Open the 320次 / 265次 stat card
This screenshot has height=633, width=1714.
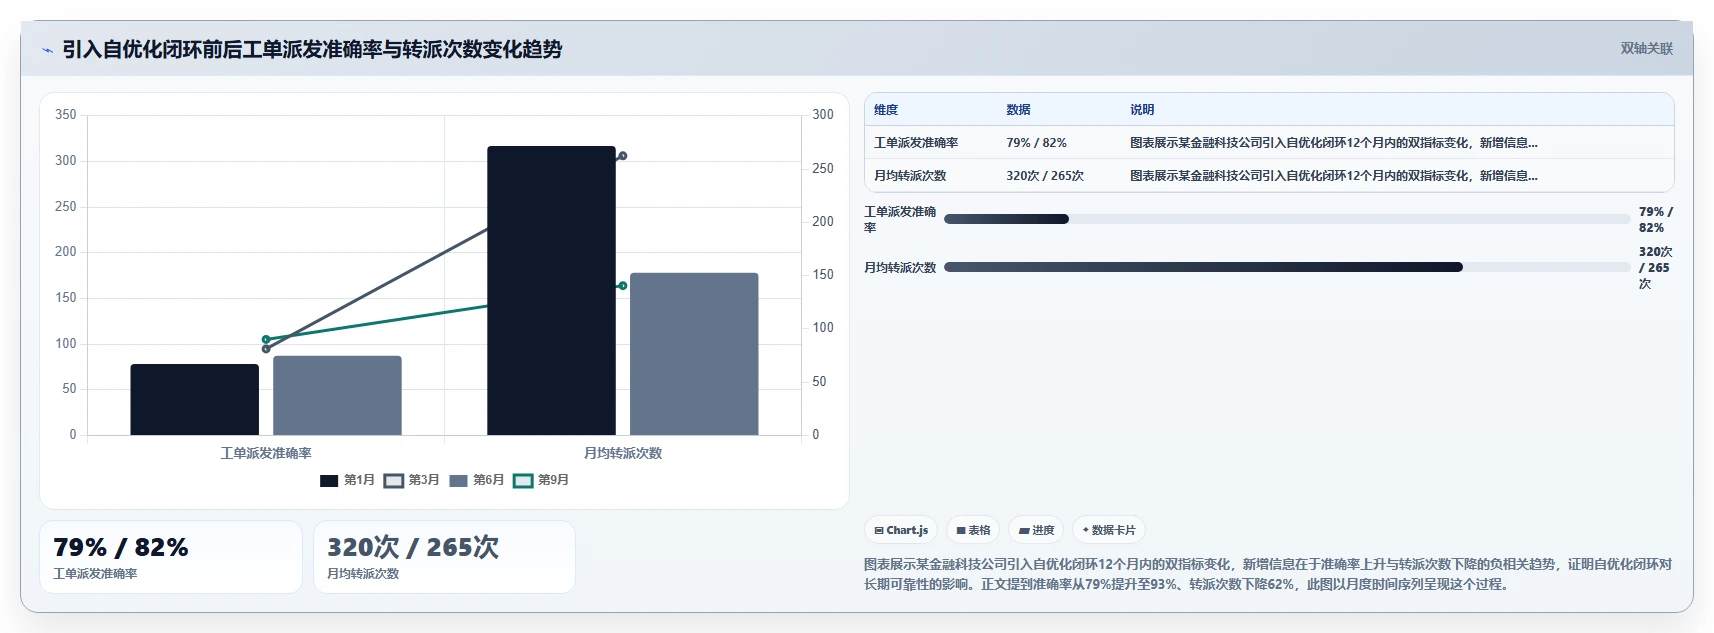pos(444,557)
